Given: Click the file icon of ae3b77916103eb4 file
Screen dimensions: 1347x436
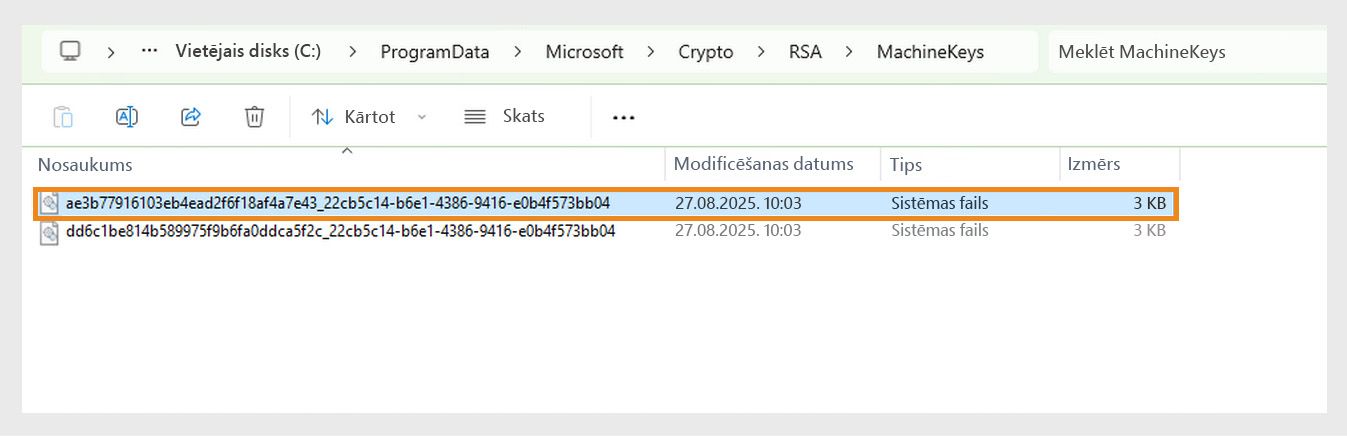Looking at the screenshot, I should coord(50,204).
